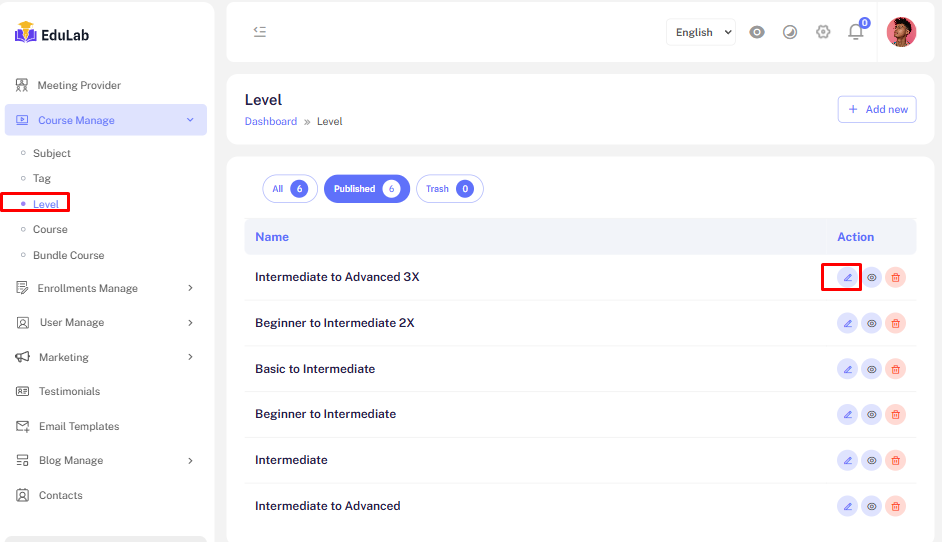This screenshot has width=942, height=542.
Task: Delete the Beginner to Intermediate 2X level
Action: click(x=895, y=323)
